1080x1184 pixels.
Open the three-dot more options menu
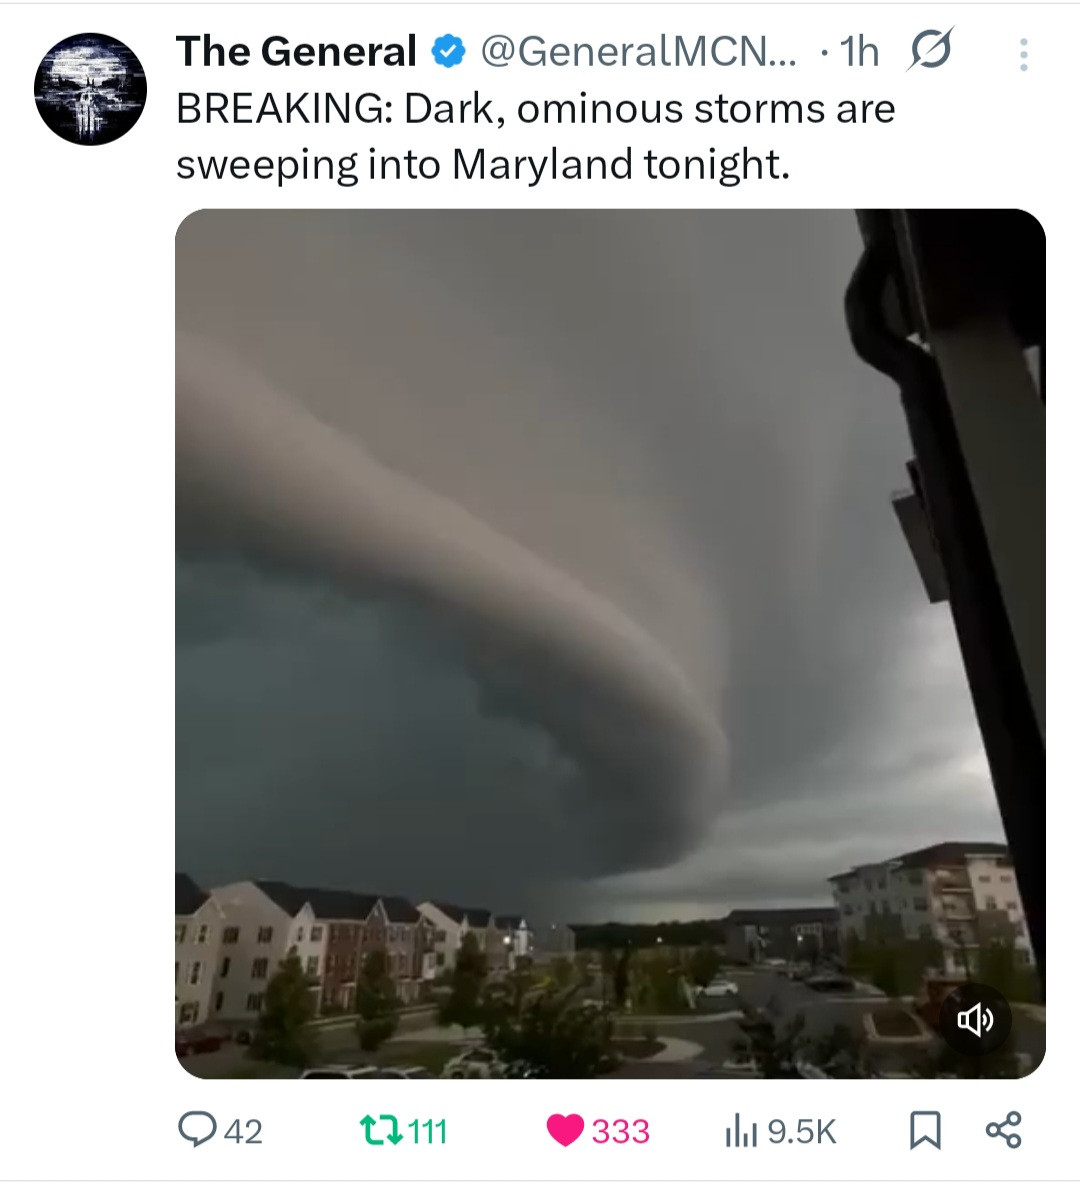coord(1023,54)
